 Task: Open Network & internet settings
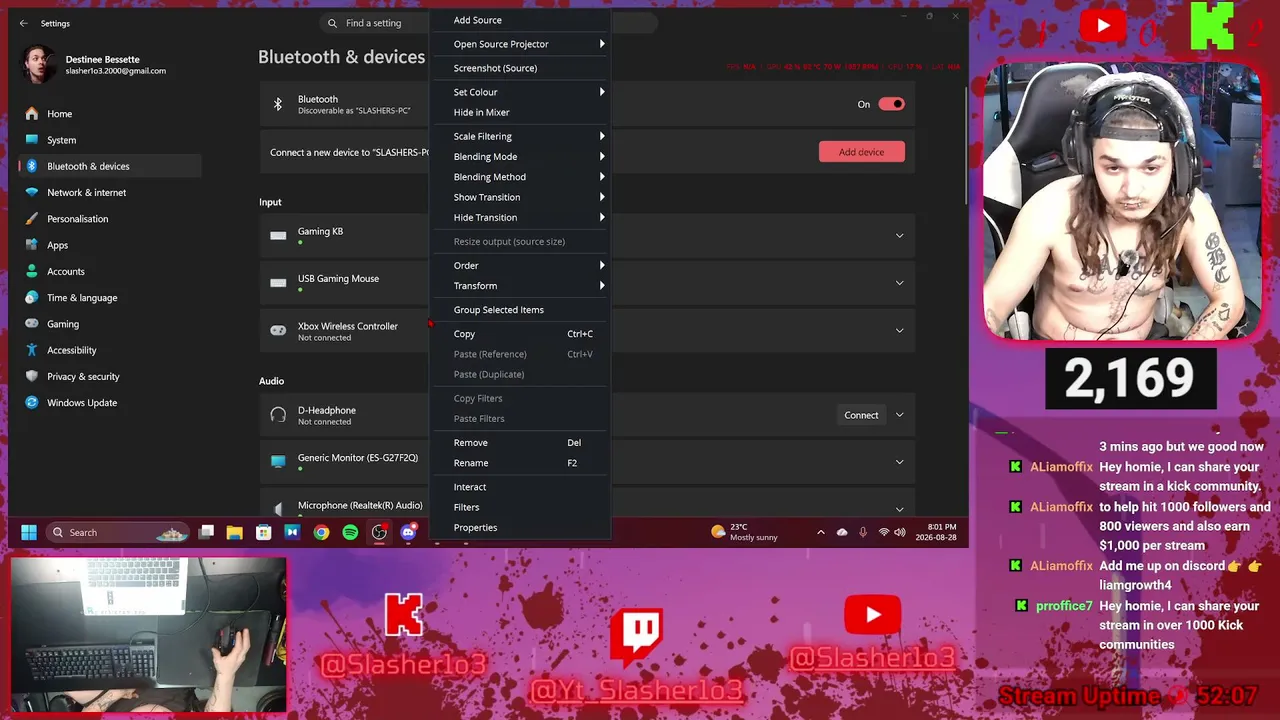110,192
